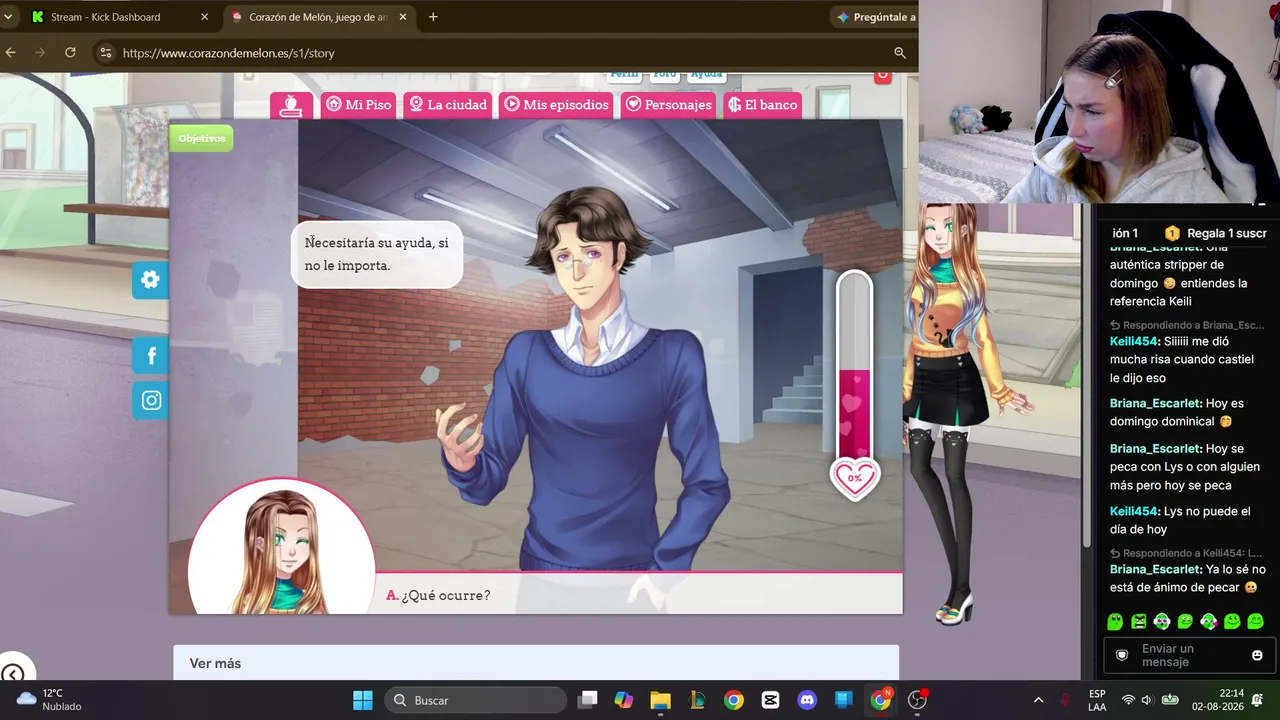Open chat identity shield icon
The height and width of the screenshot is (720, 1280).
[x=1122, y=656]
